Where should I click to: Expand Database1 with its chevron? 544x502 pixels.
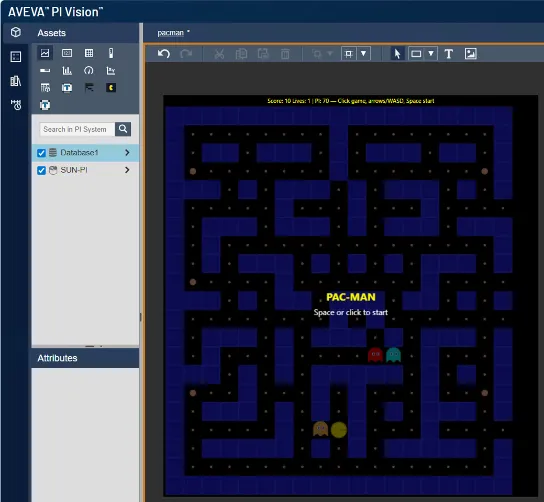(127, 153)
